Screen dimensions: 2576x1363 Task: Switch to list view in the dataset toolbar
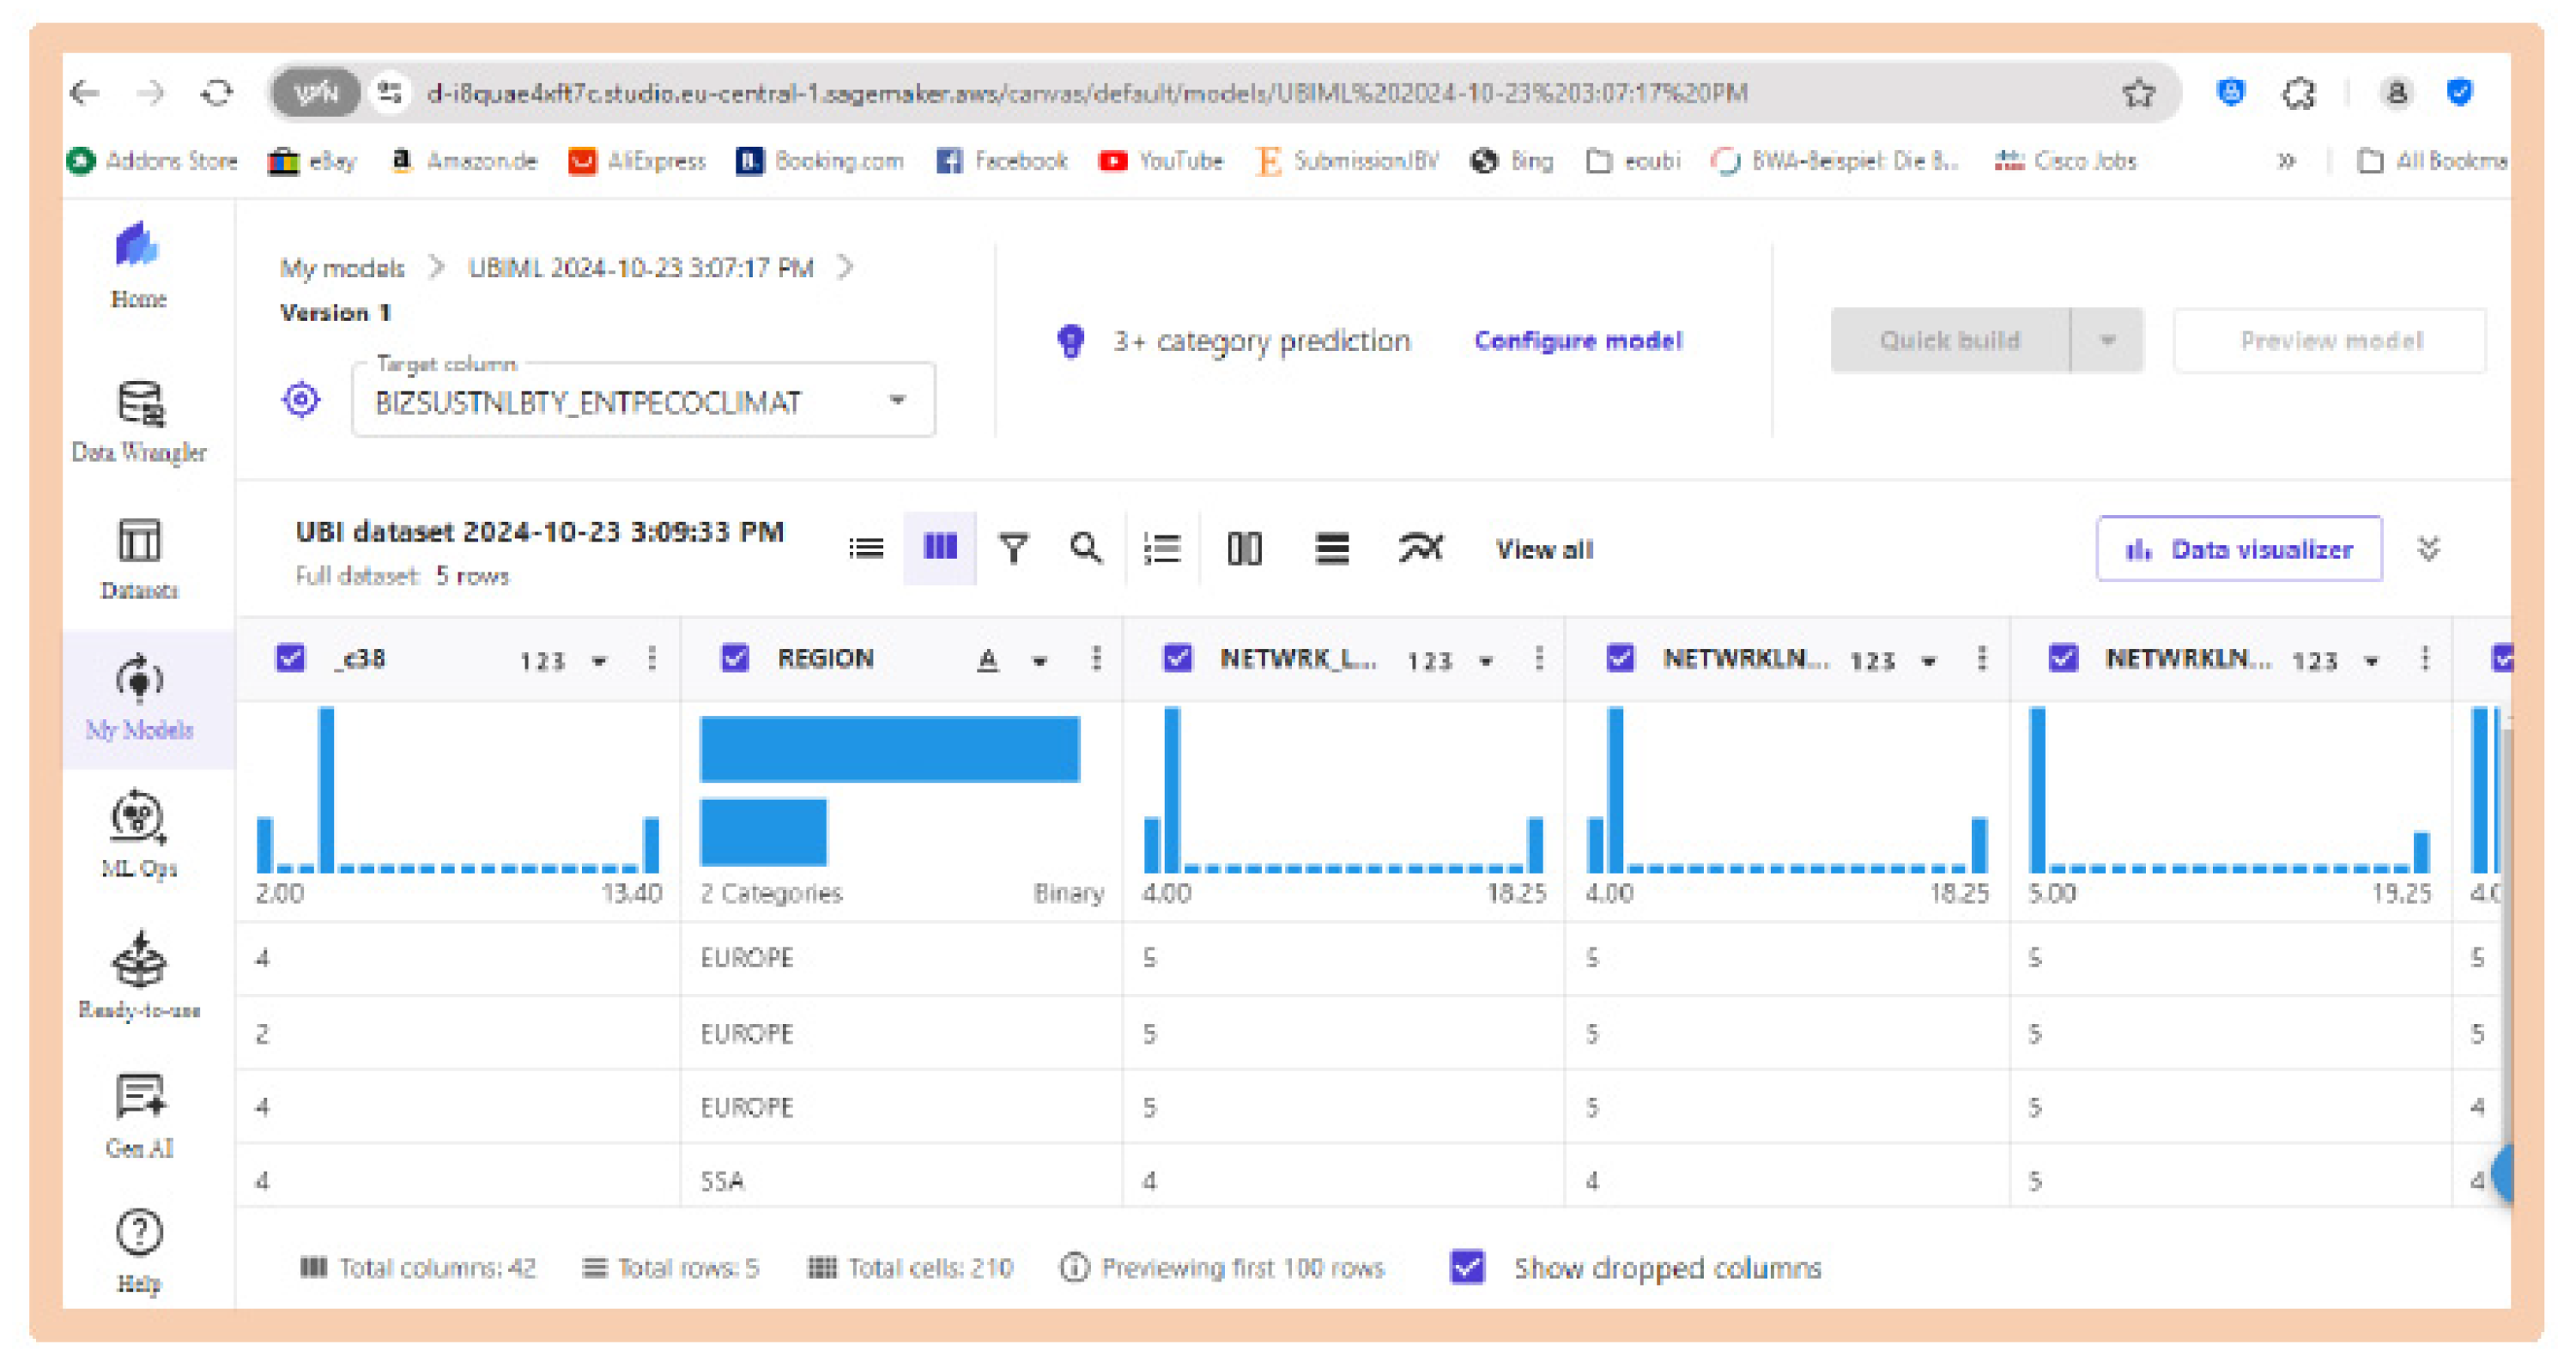866,548
